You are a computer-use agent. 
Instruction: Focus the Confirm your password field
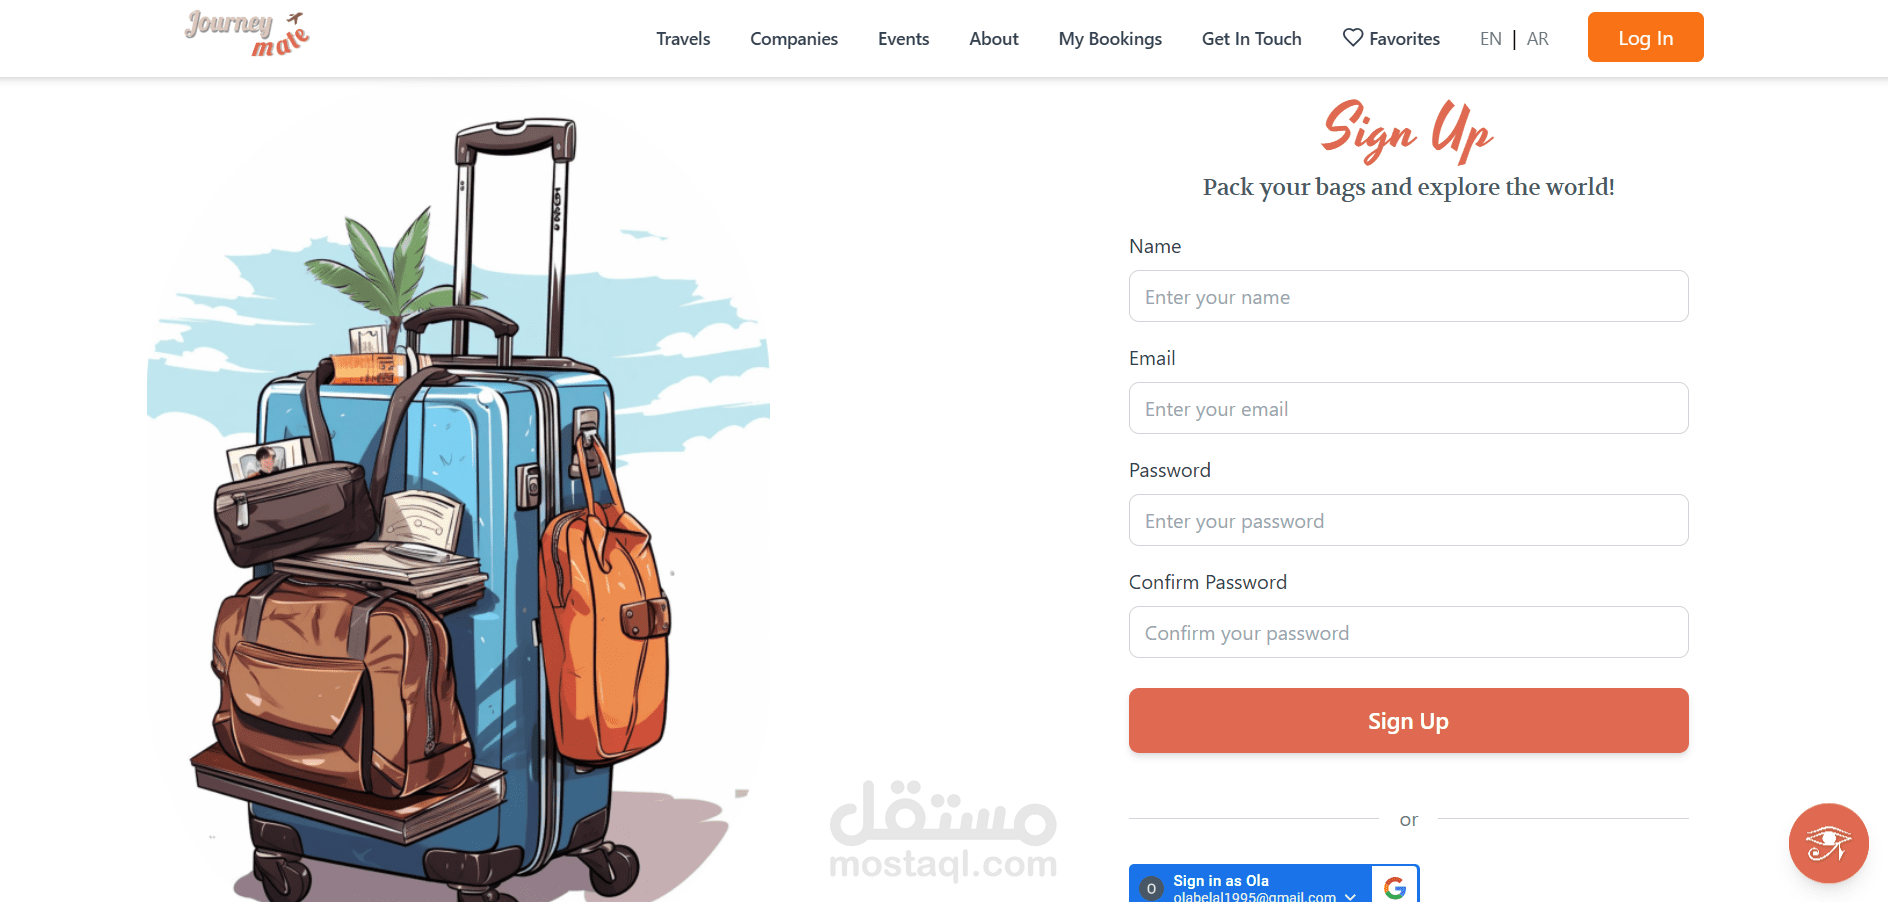click(1408, 632)
